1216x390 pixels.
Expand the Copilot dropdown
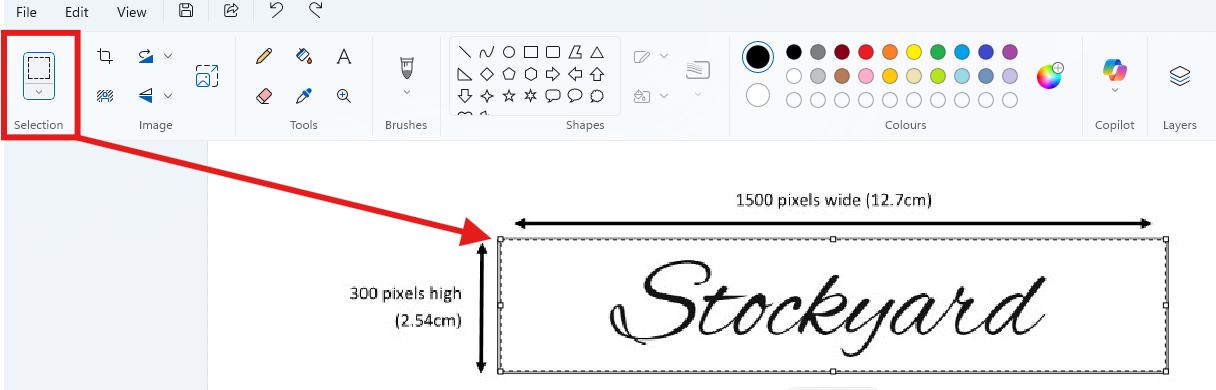point(1115,90)
